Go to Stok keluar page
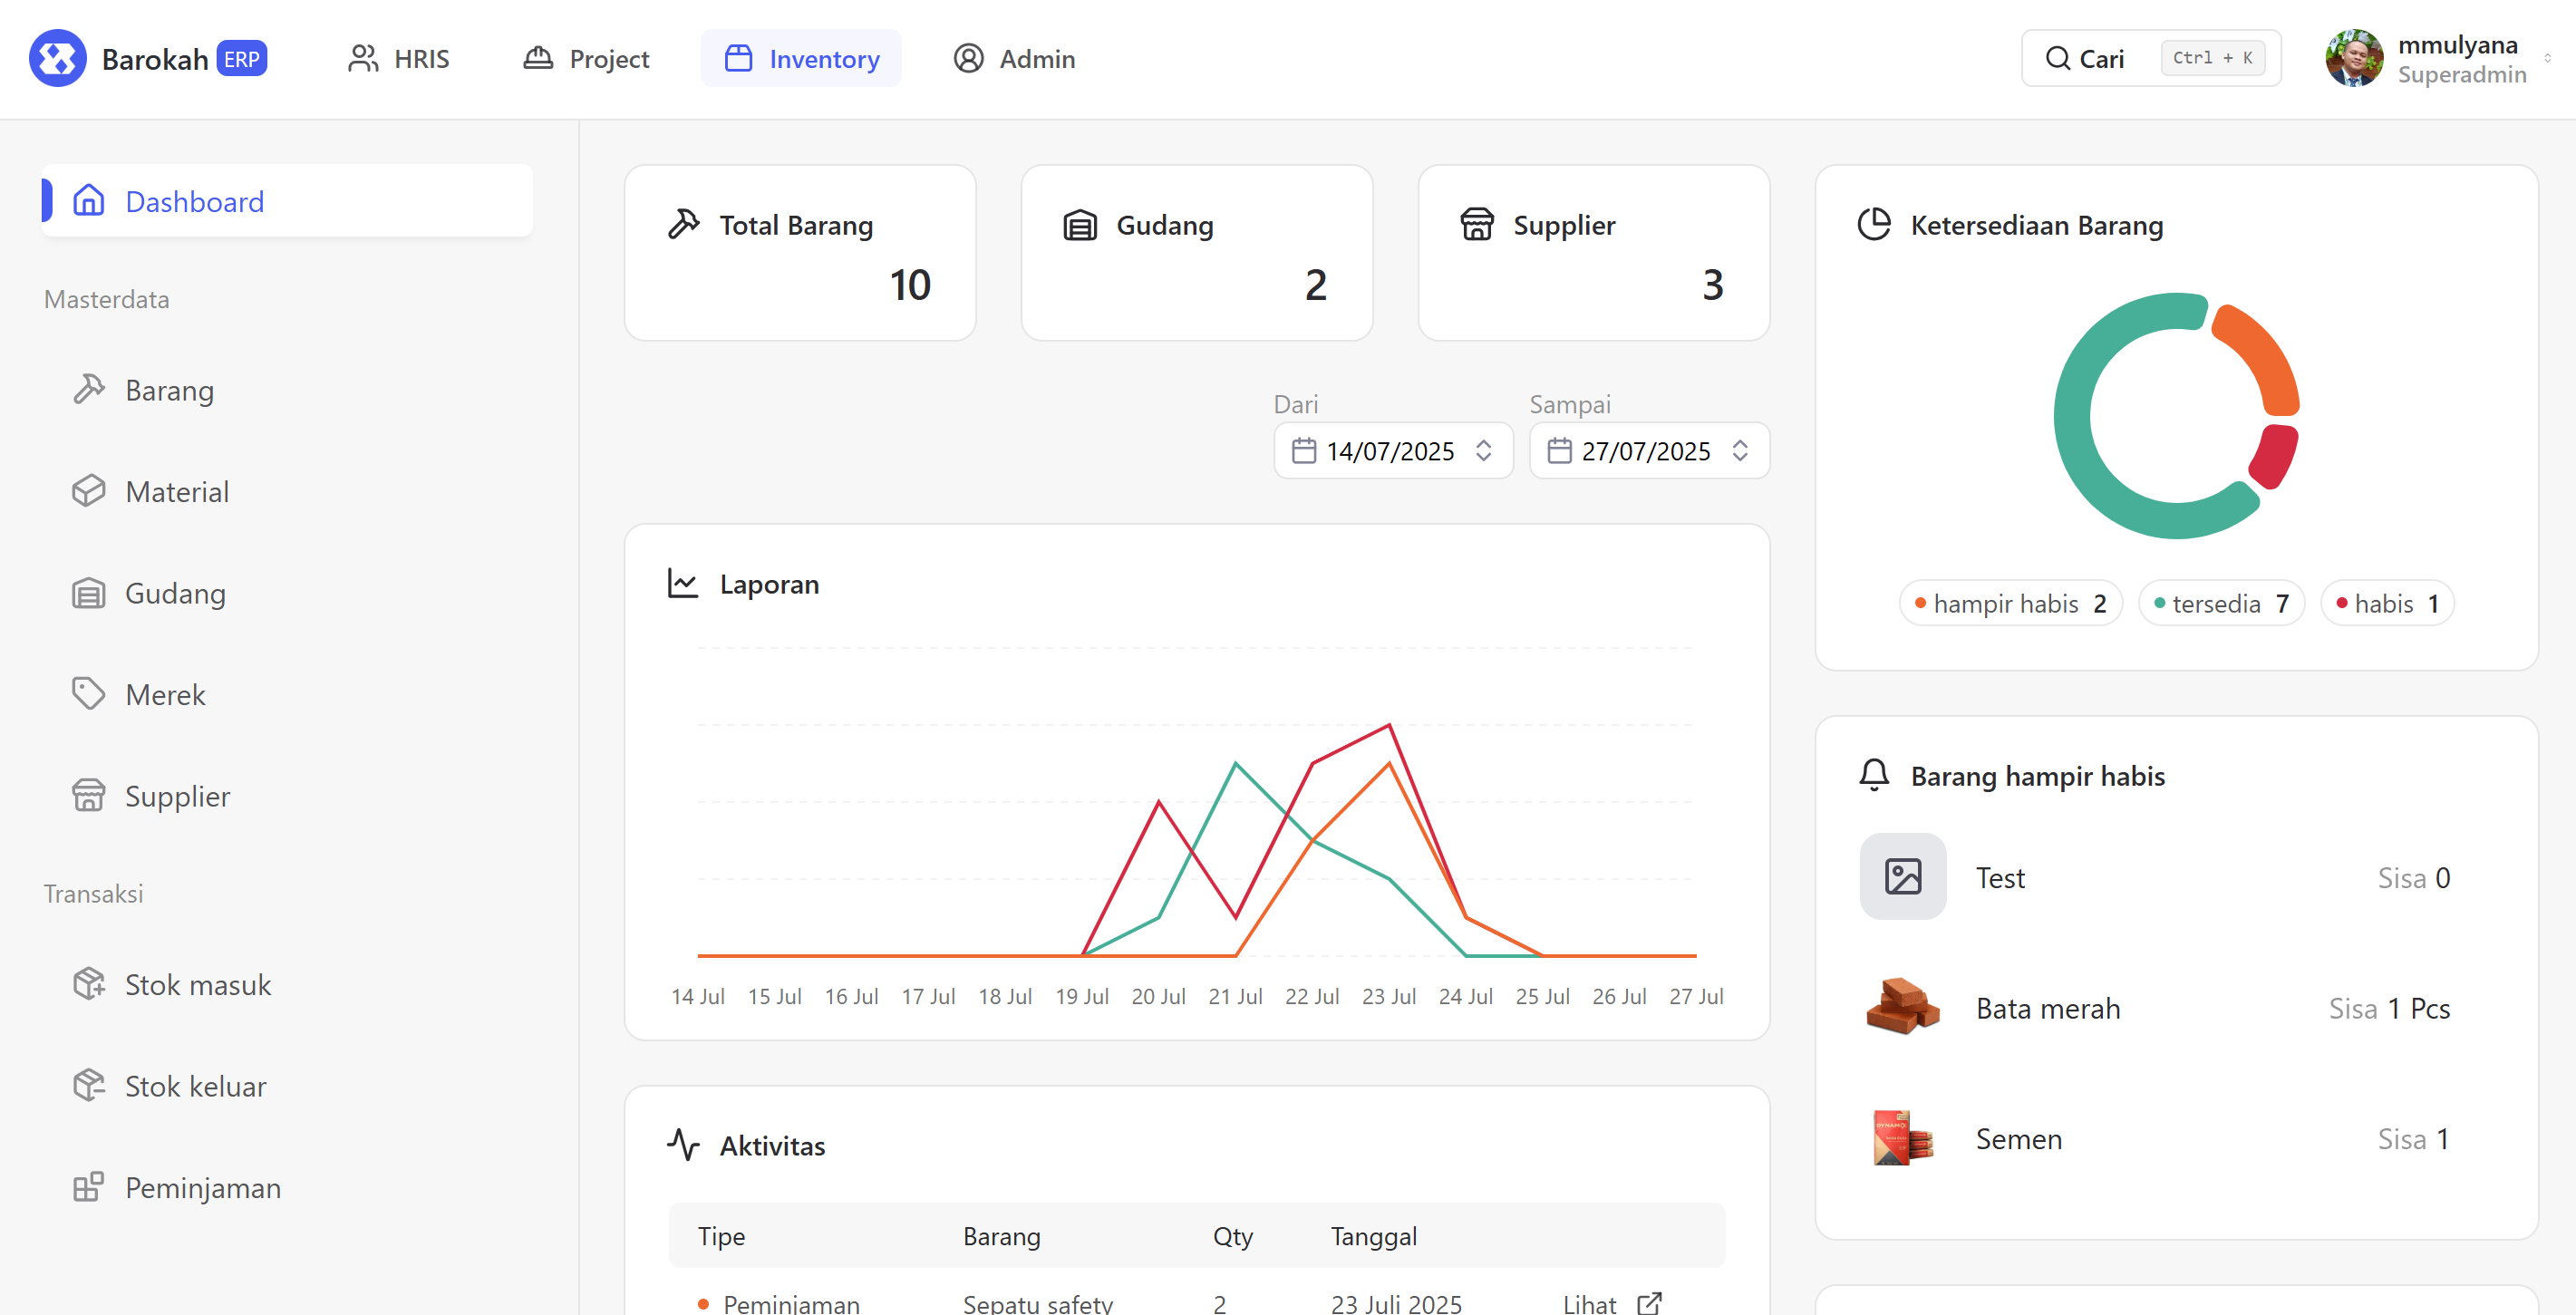 point(195,1086)
